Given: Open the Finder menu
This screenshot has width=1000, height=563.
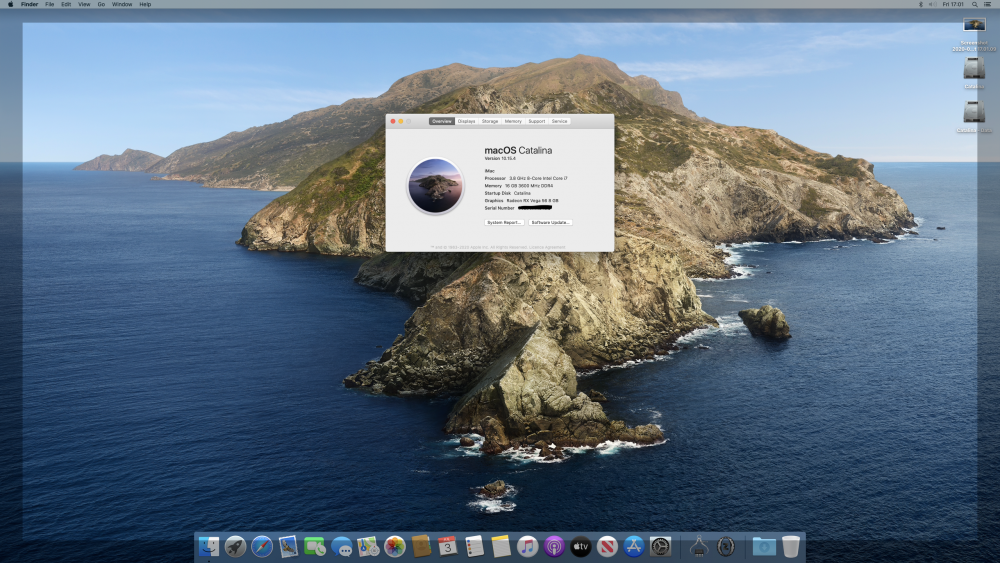Looking at the screenshot, I should pos(29,4).
